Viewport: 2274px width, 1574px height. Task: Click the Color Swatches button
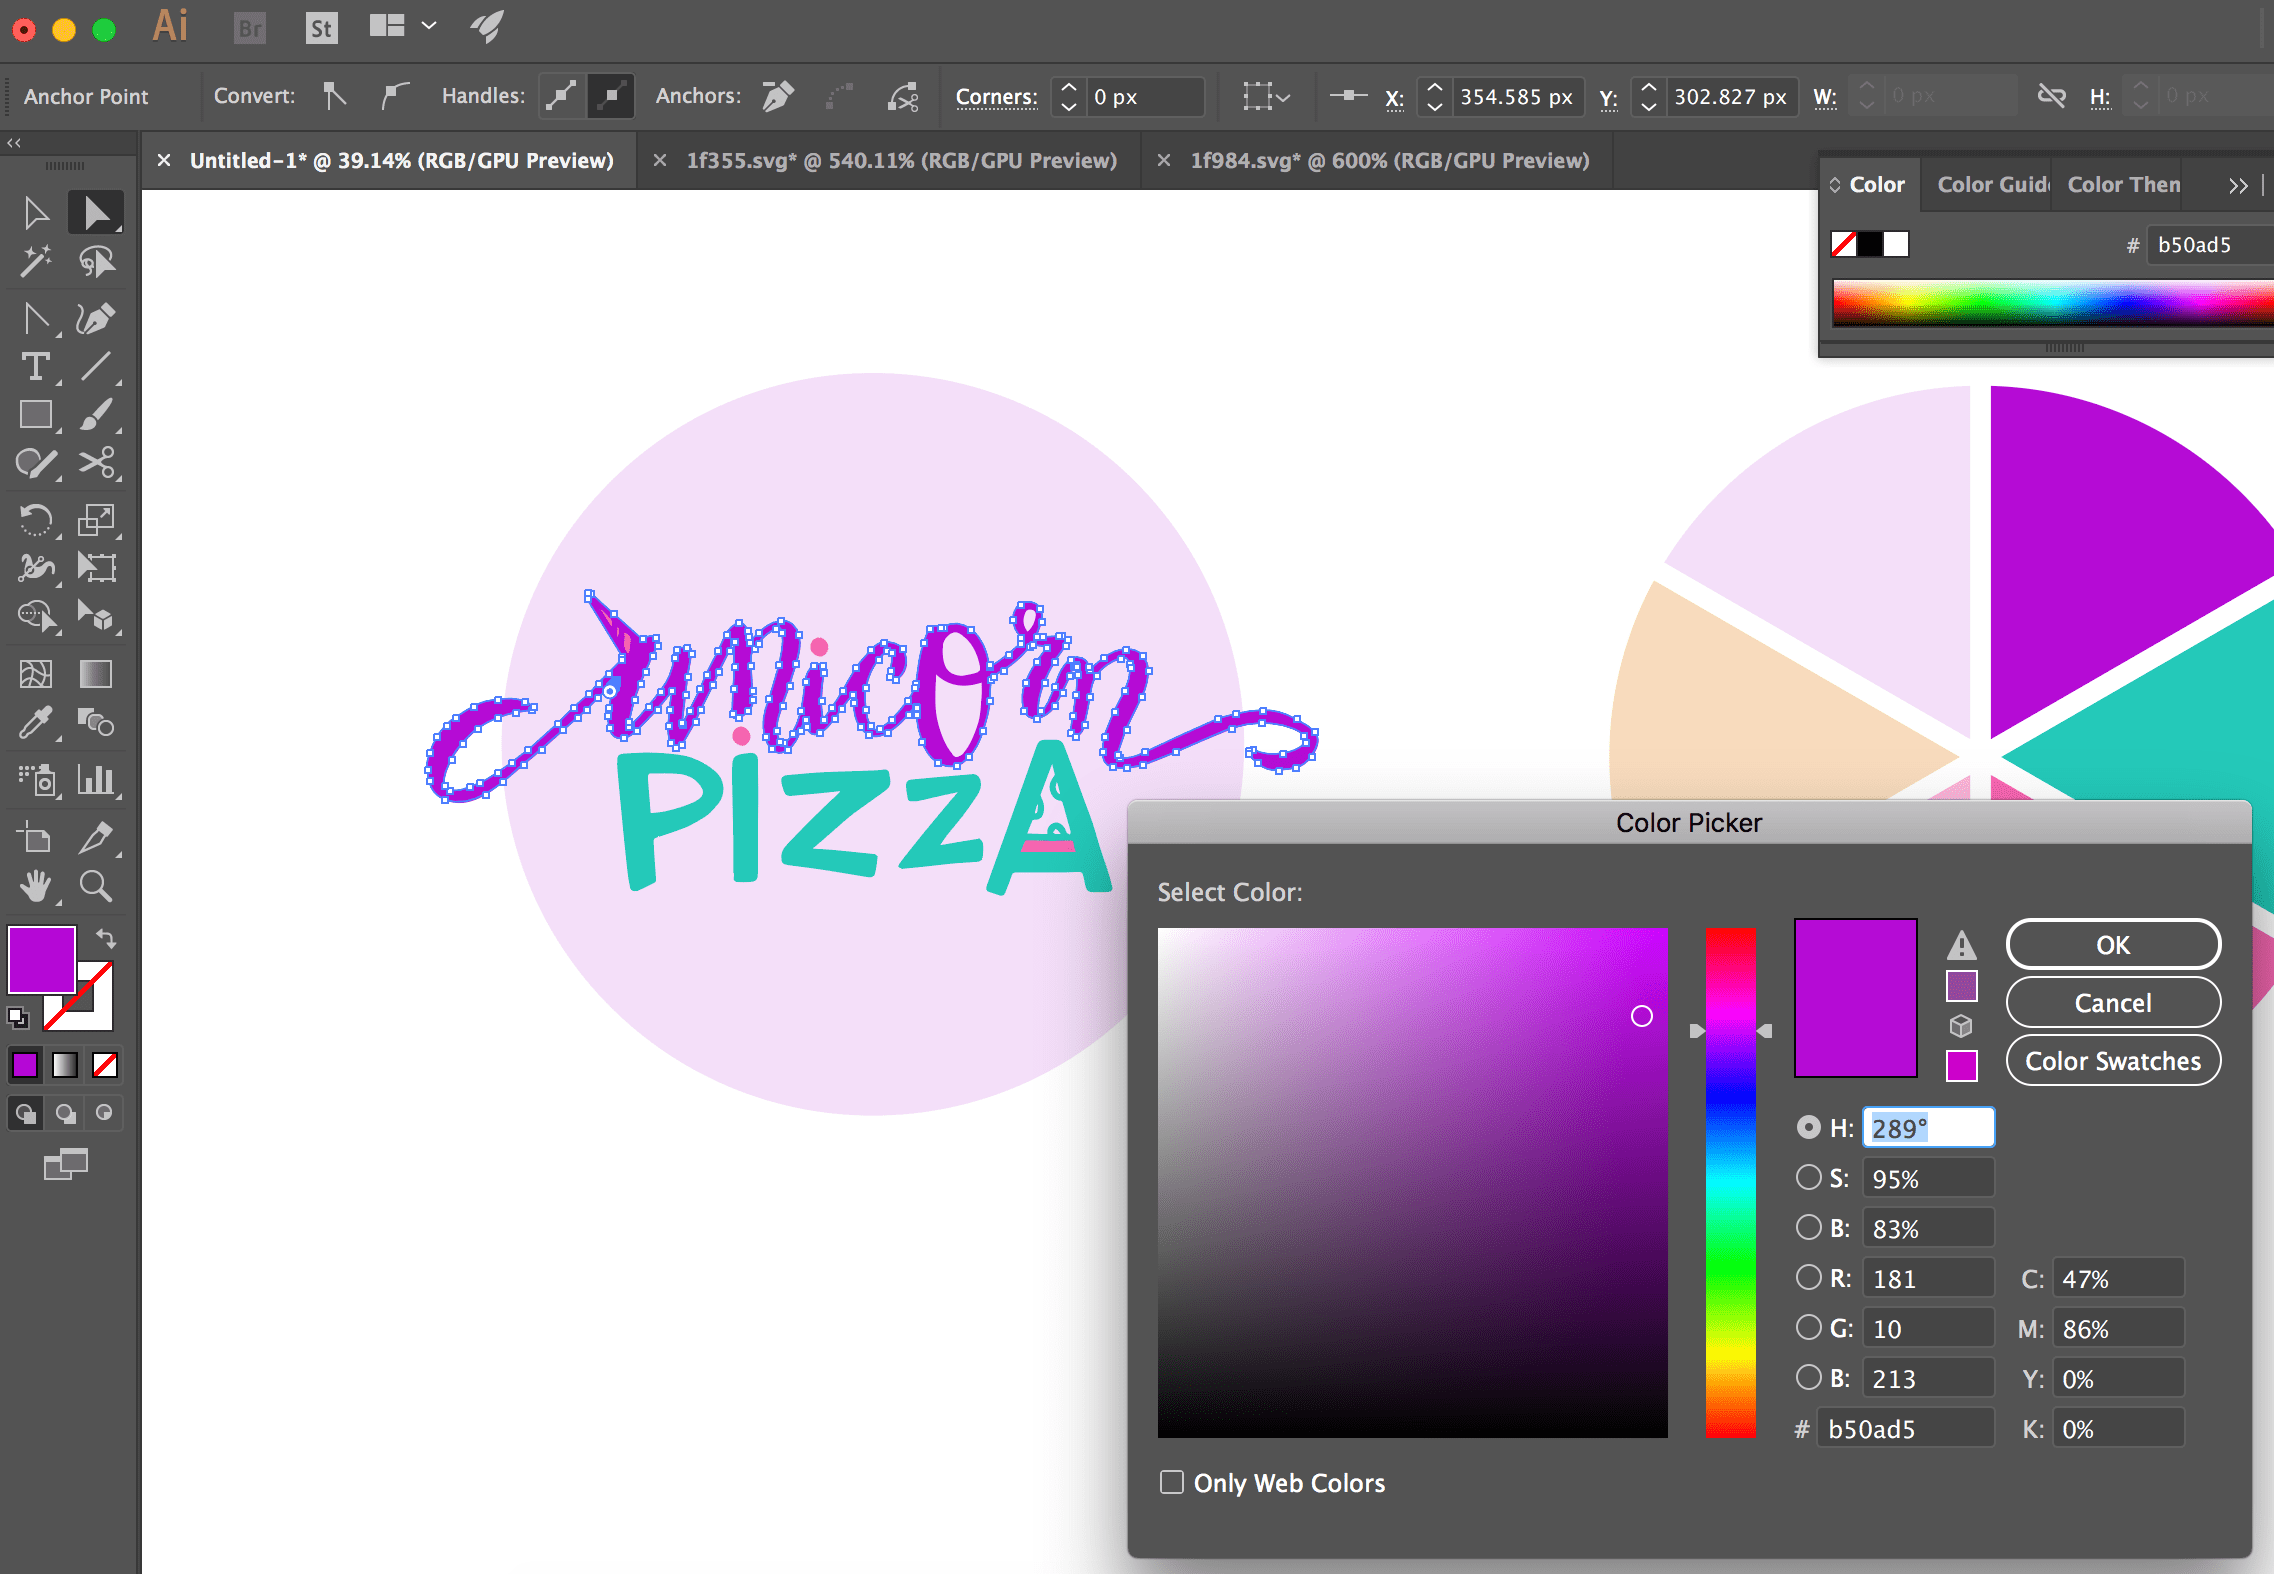tap(2112, 1061)
